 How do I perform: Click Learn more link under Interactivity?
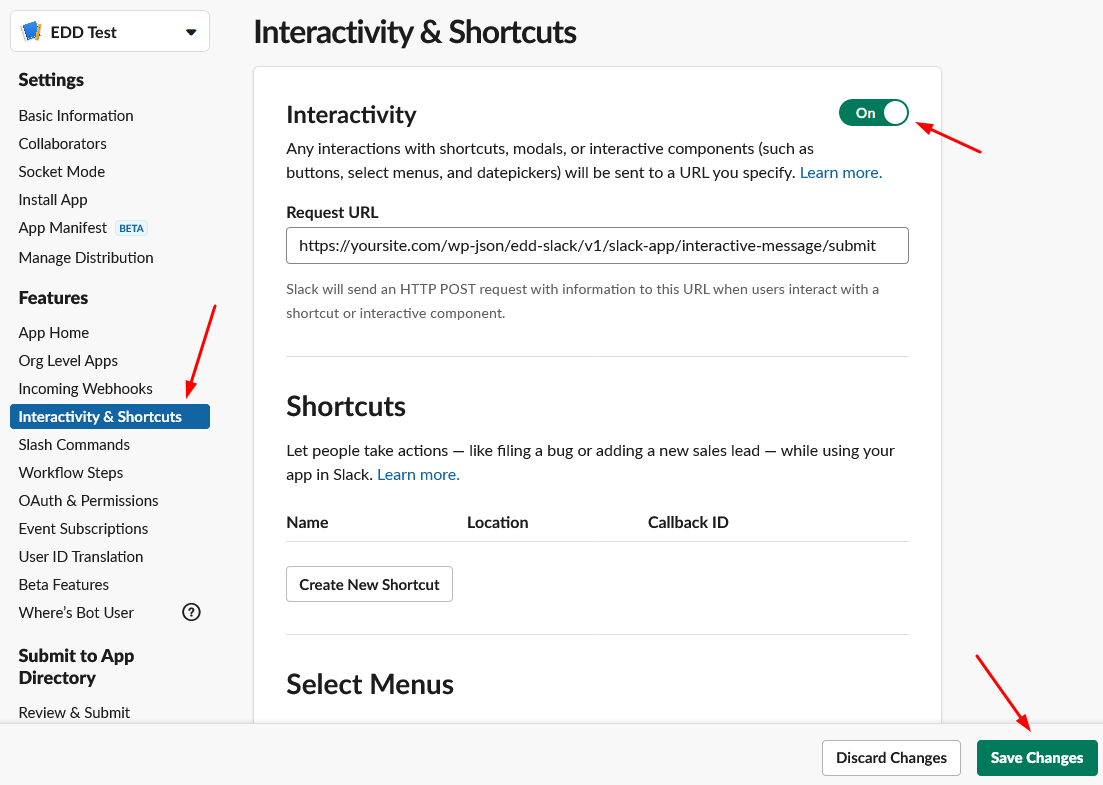[840, 173]
